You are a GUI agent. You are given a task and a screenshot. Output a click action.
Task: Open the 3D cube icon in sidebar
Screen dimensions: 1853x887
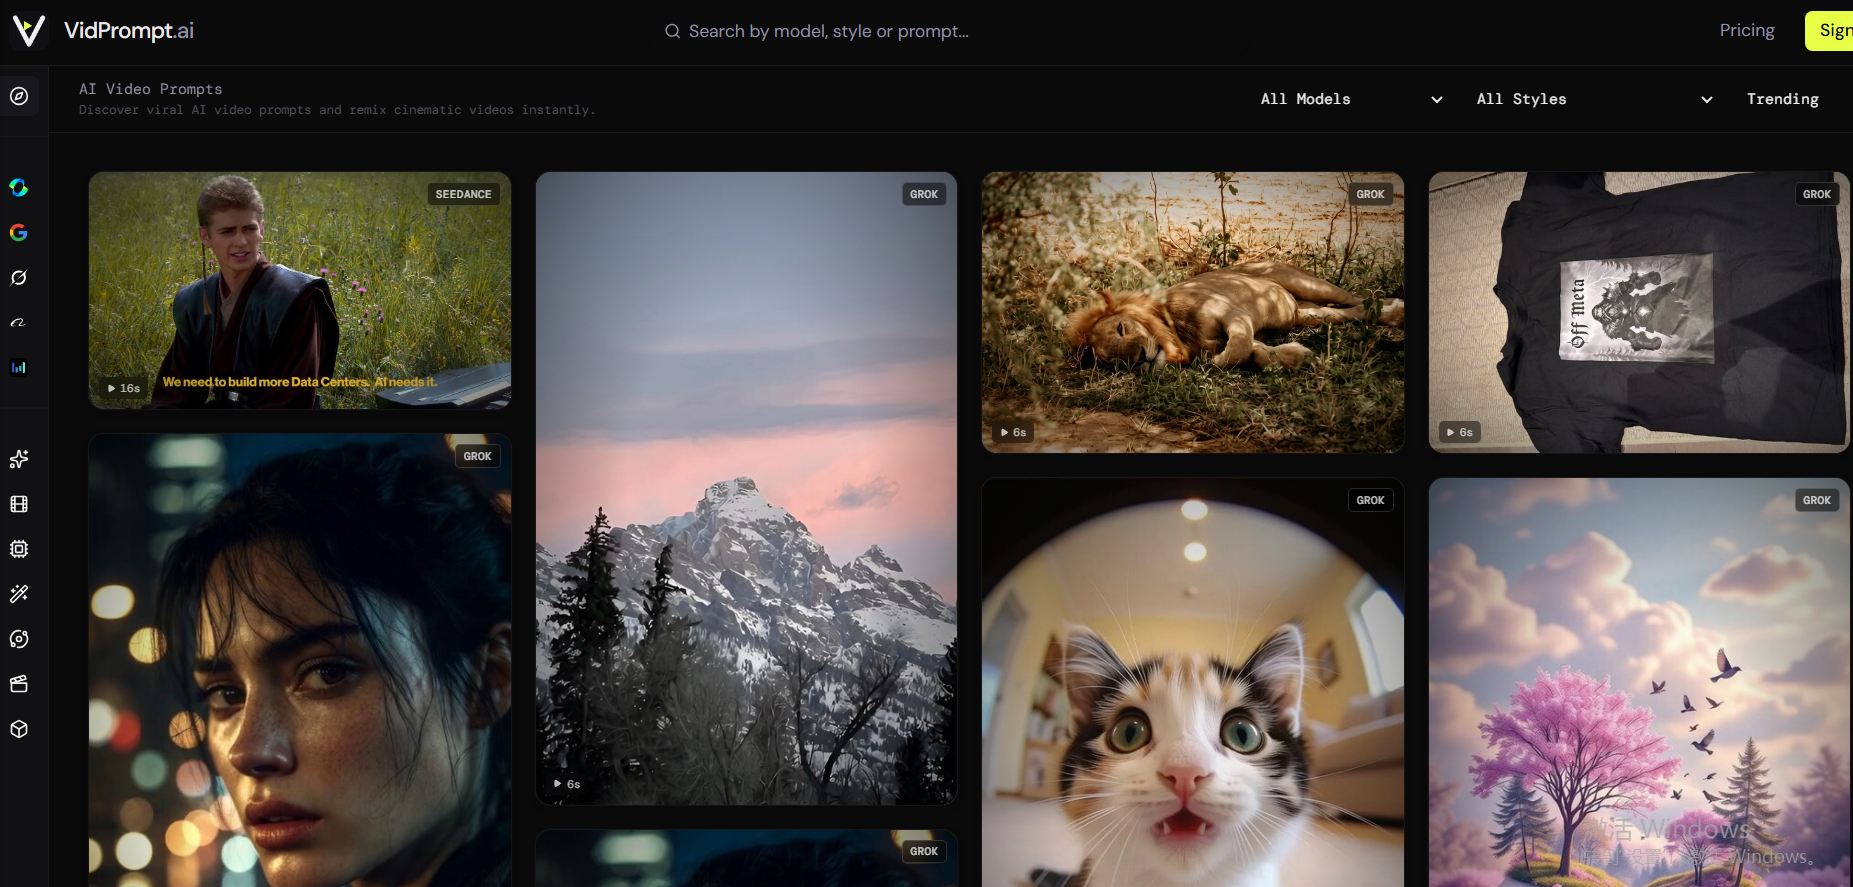pos(19,729)
